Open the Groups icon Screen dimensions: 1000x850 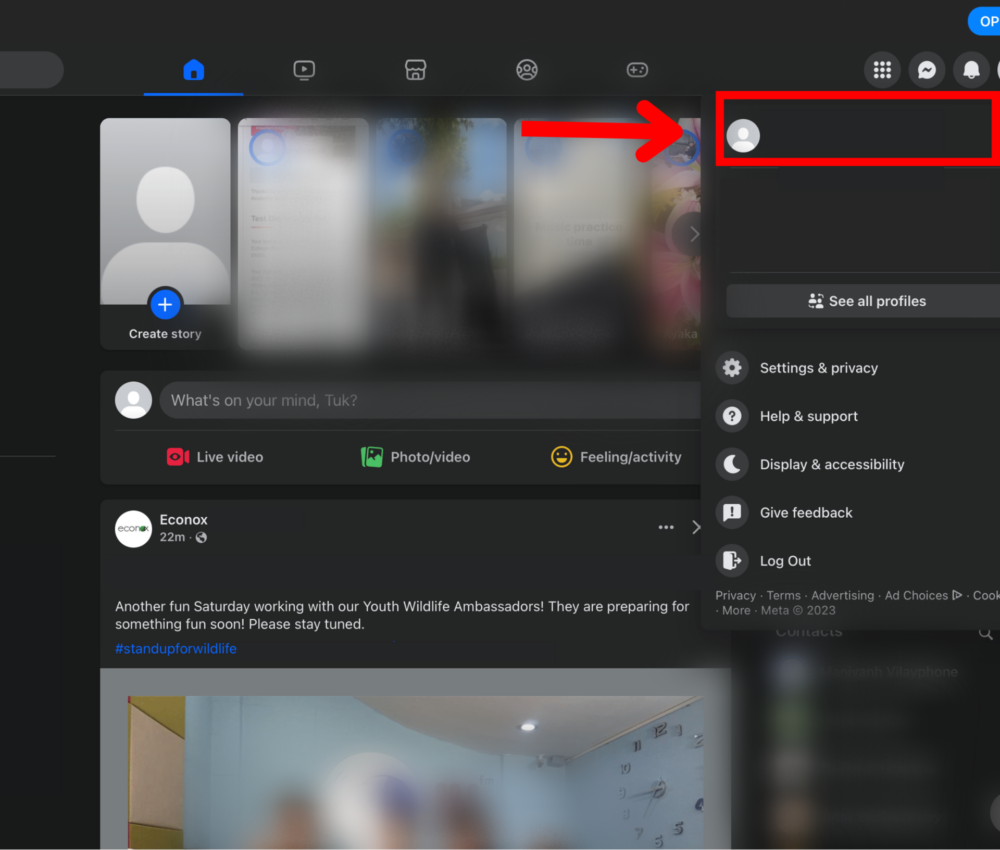pos(527,69)
